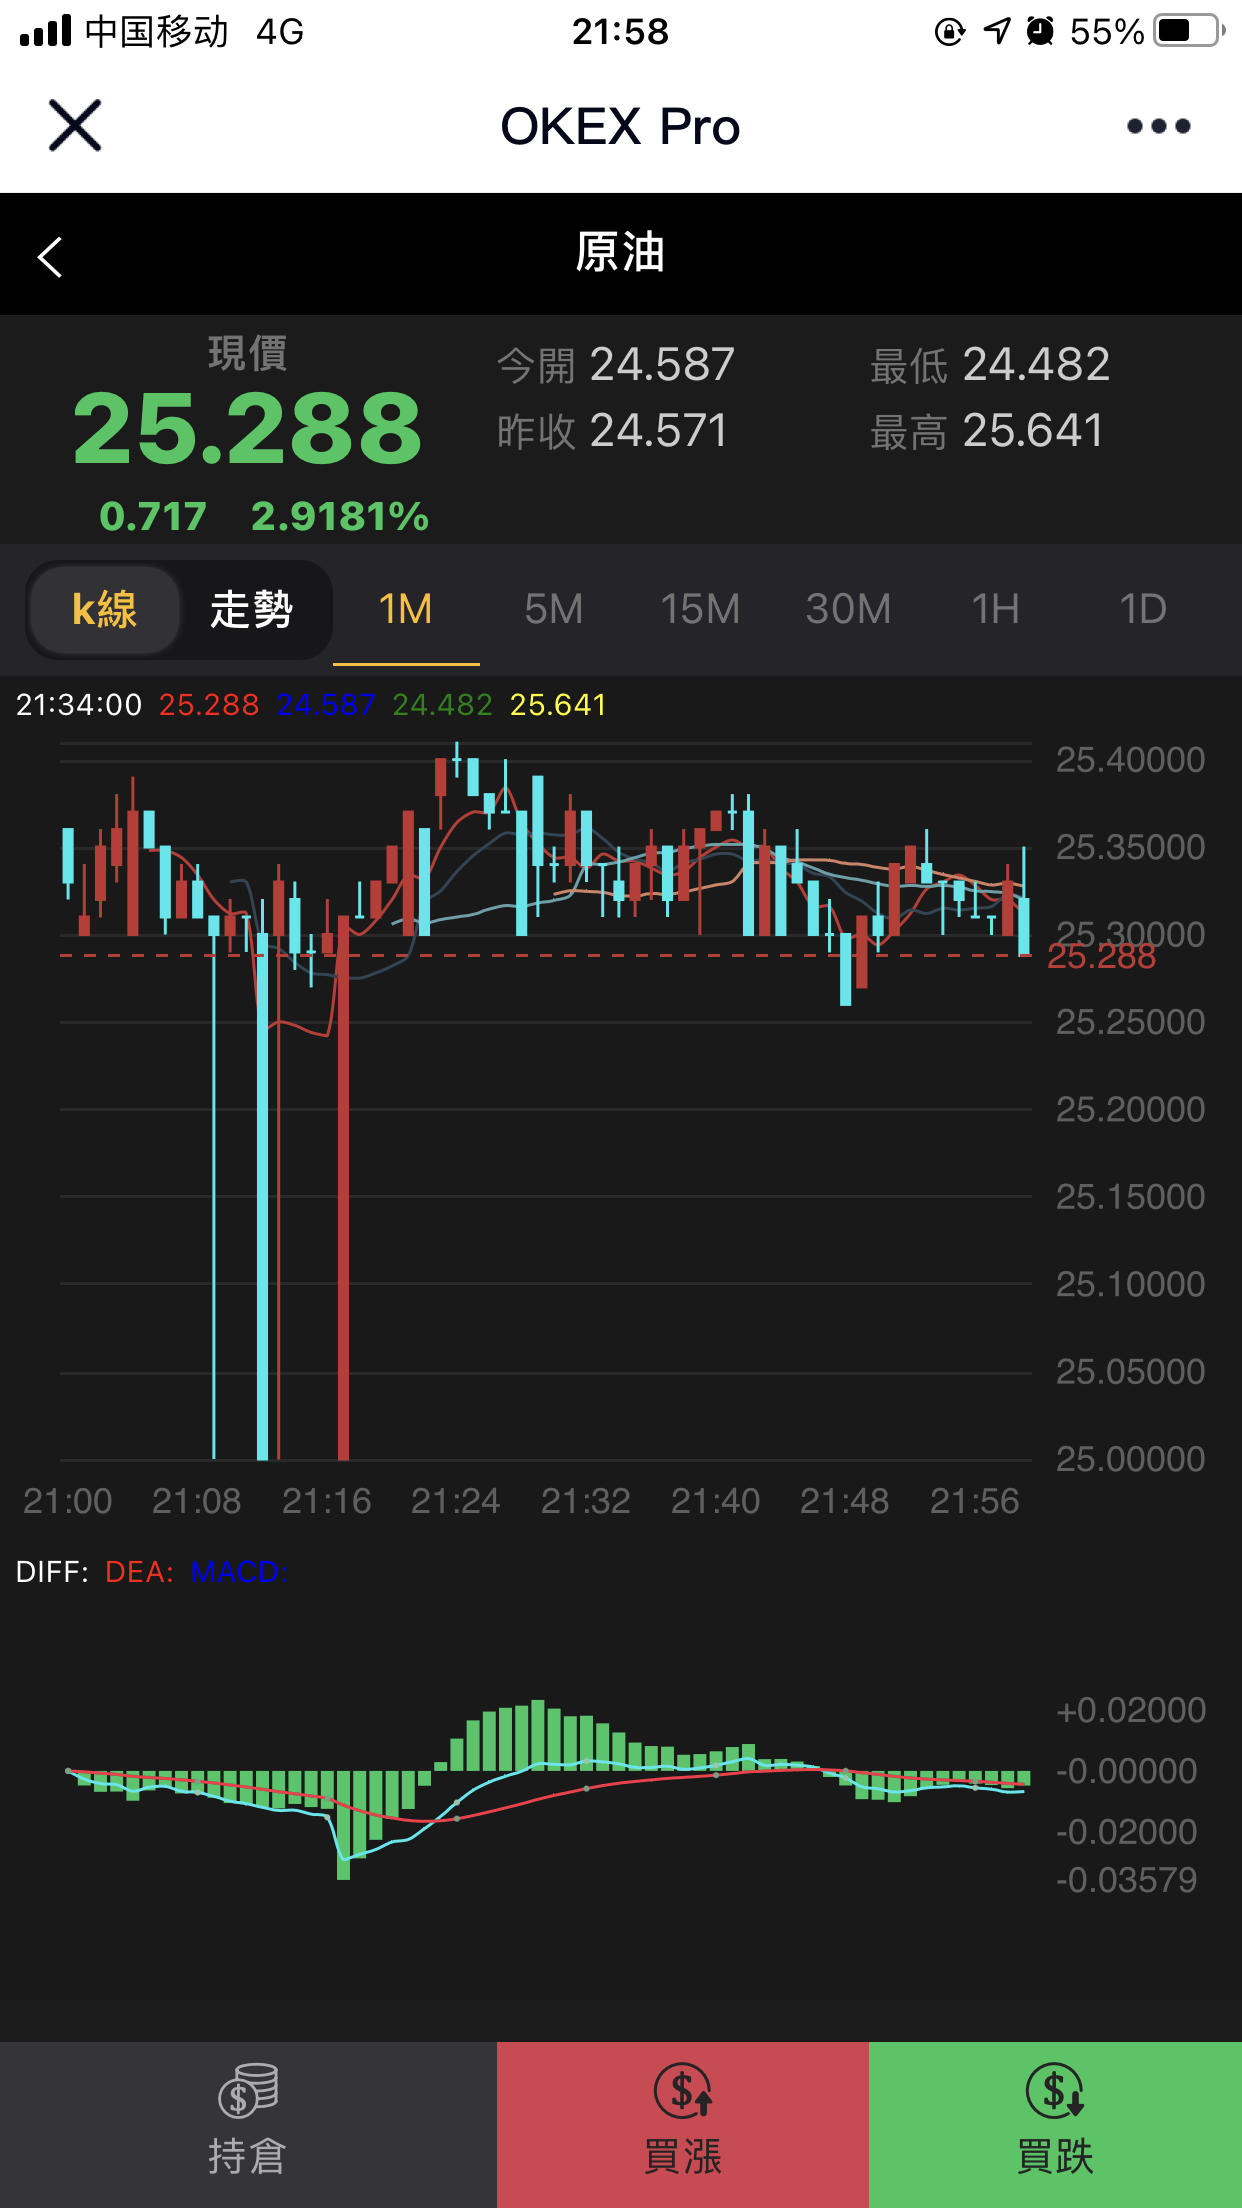This screenshot has height=2208, width=1242.
Task: Tap the price change 0.717
Action: [153, 517]
